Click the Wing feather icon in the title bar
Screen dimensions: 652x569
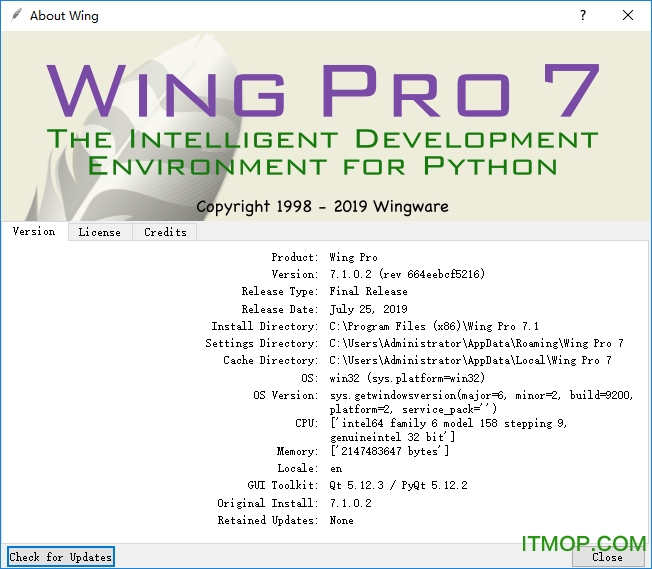pos(17,15)
